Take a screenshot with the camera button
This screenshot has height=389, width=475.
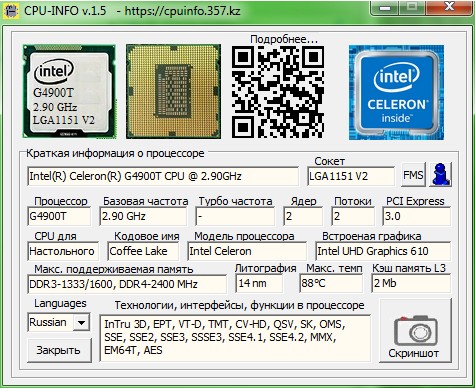pyautogui.click(x=416, y=330)
